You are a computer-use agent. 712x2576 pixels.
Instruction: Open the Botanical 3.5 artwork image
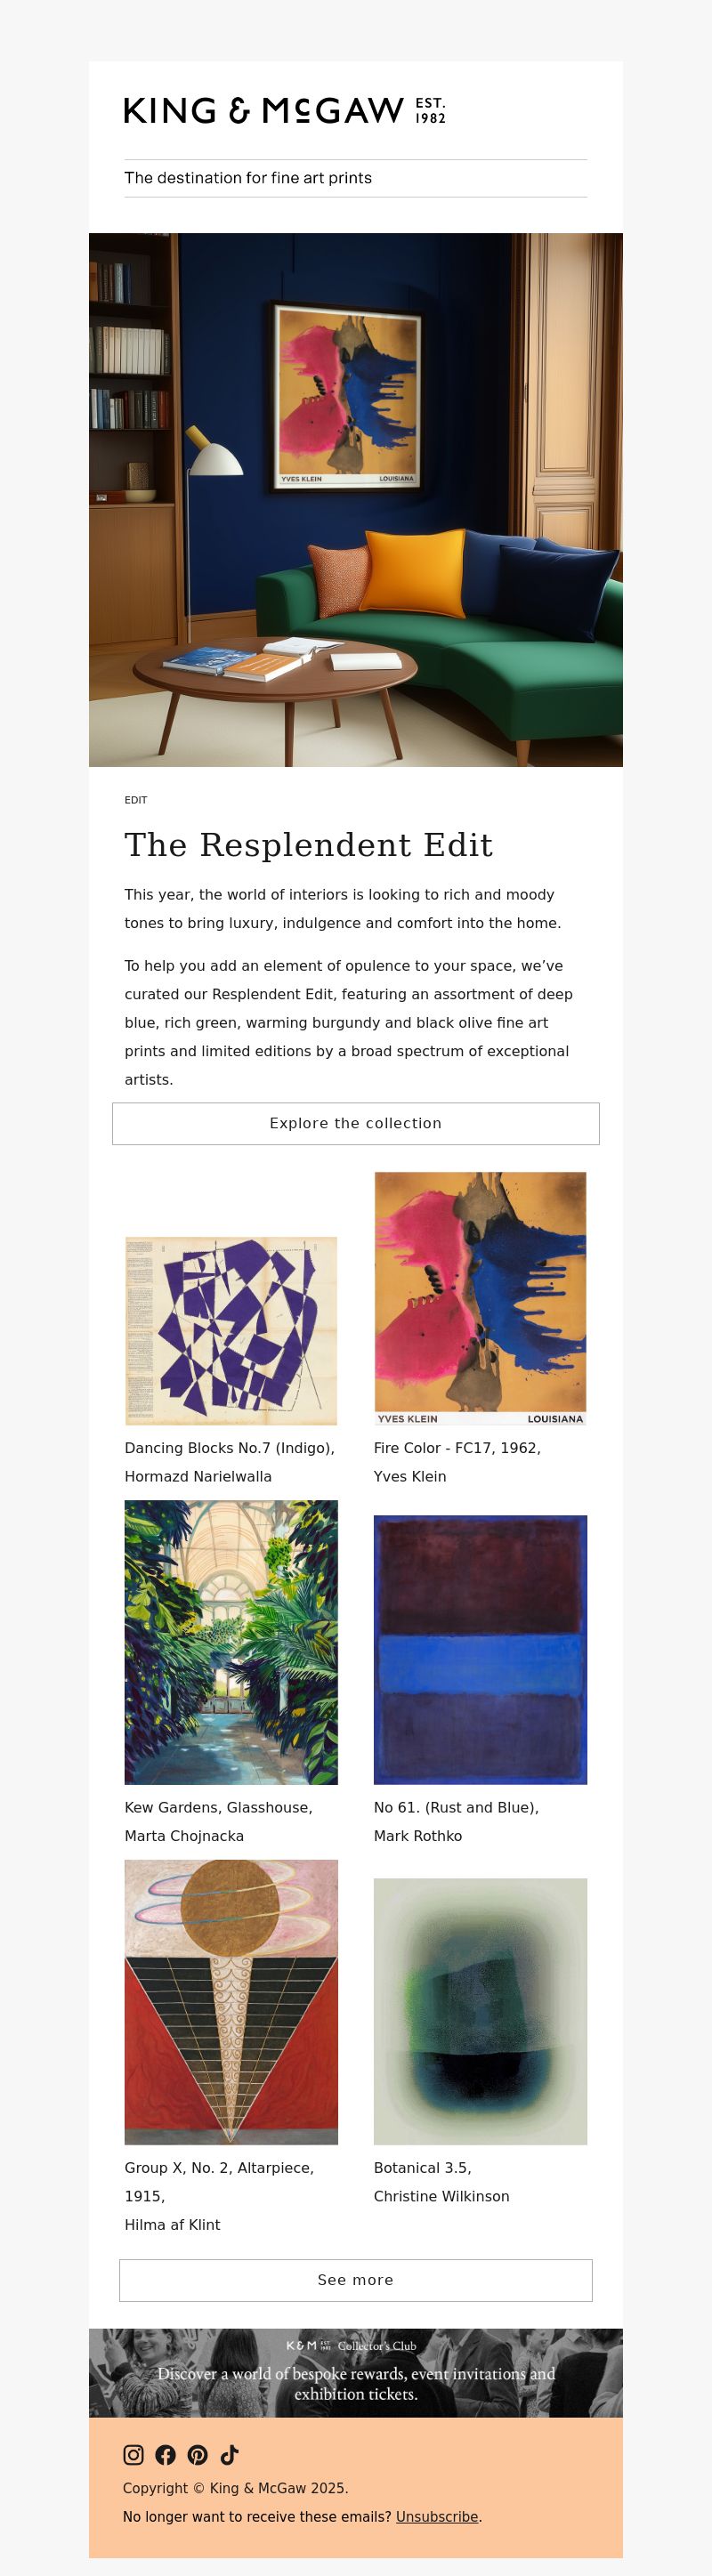[480, 2011]
